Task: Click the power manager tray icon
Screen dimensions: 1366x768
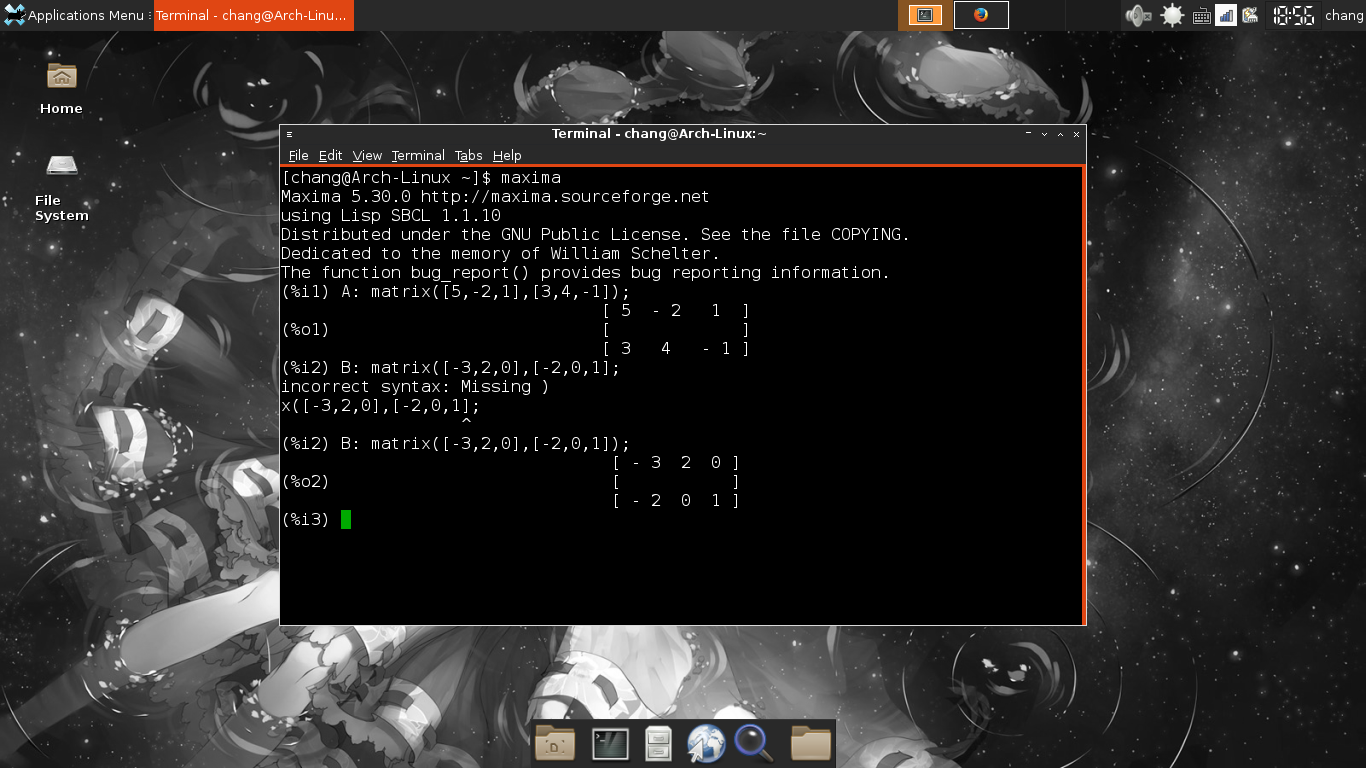Action: pos(1250,15)
